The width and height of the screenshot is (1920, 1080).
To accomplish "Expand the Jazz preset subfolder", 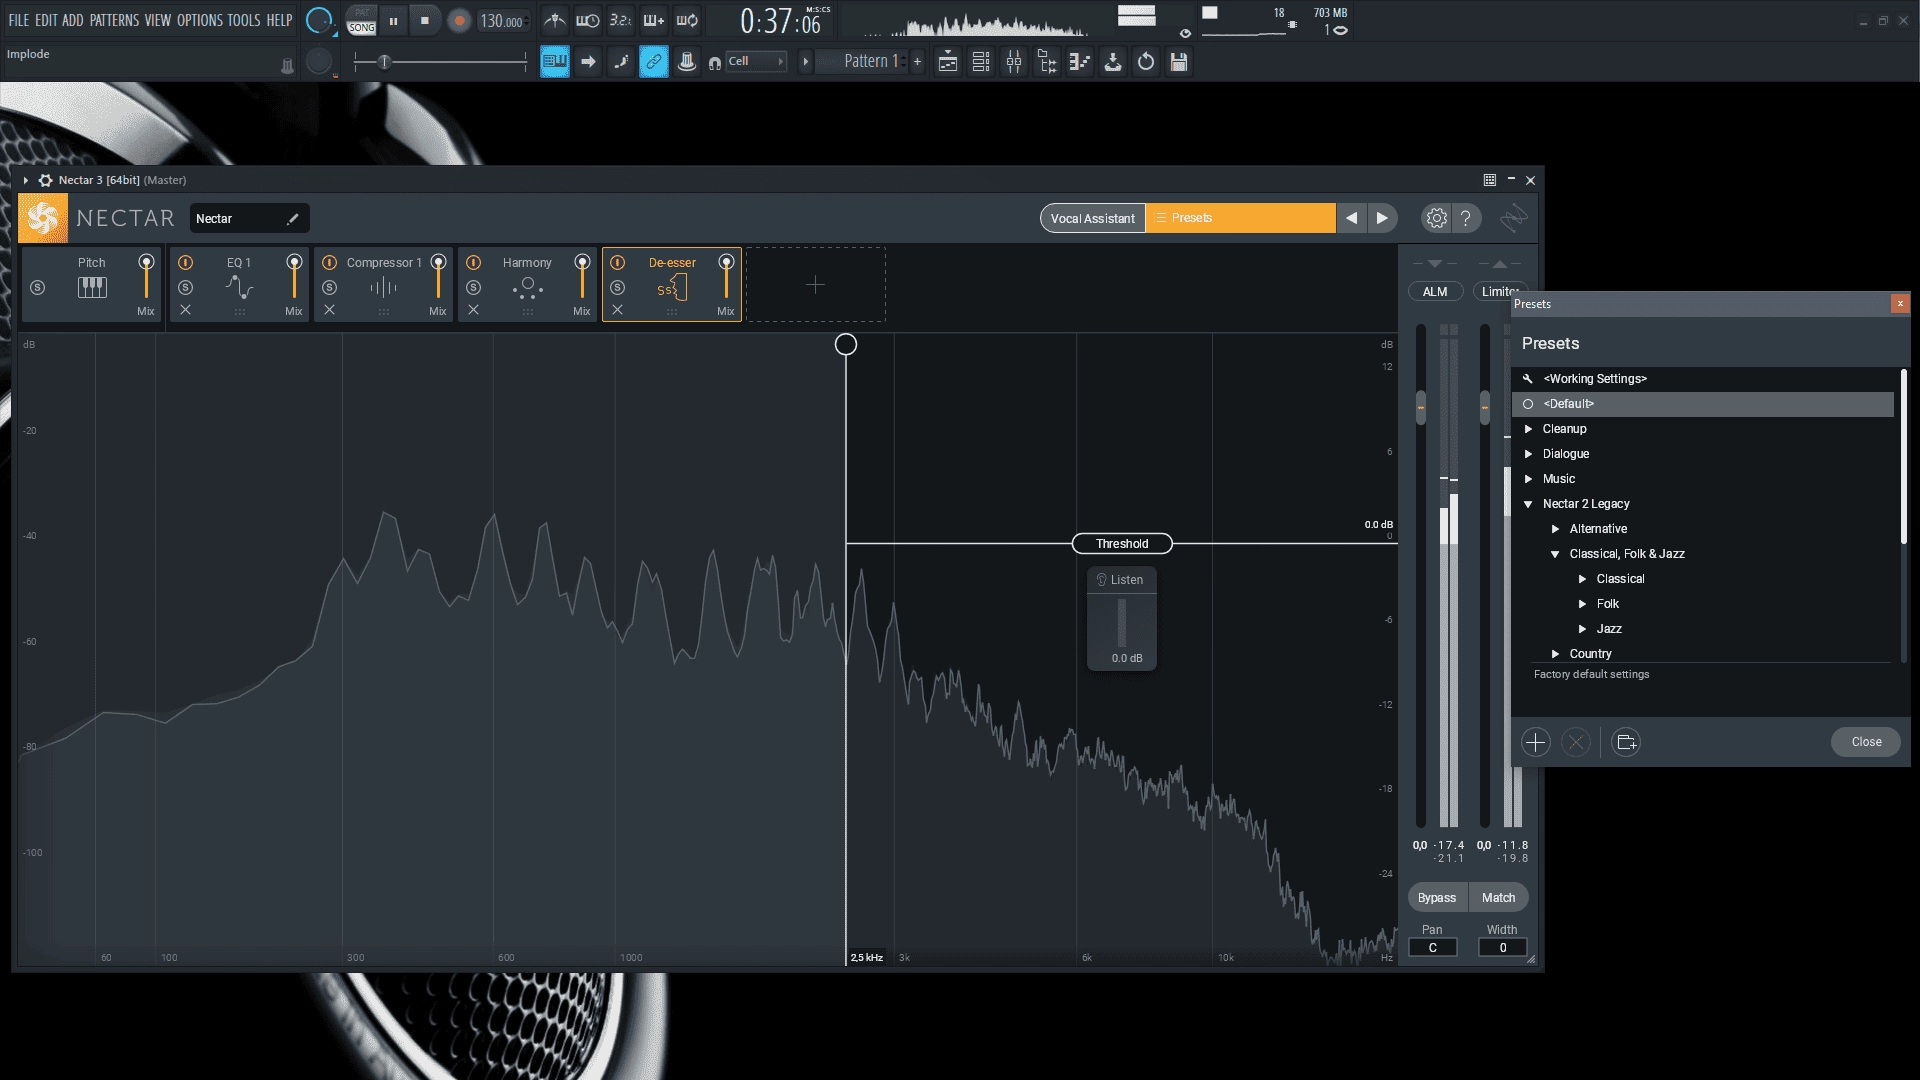I will [x=1582, y=629].
